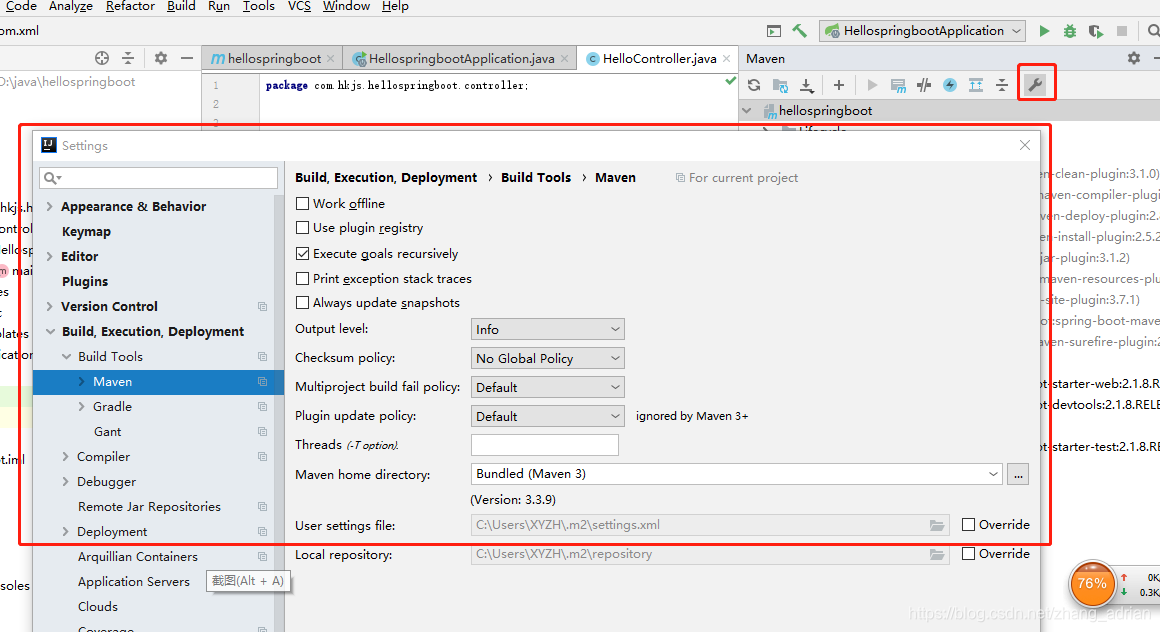Open the Checksum policy dropdown
The image size is (1160, 632).
pos(547,358)
